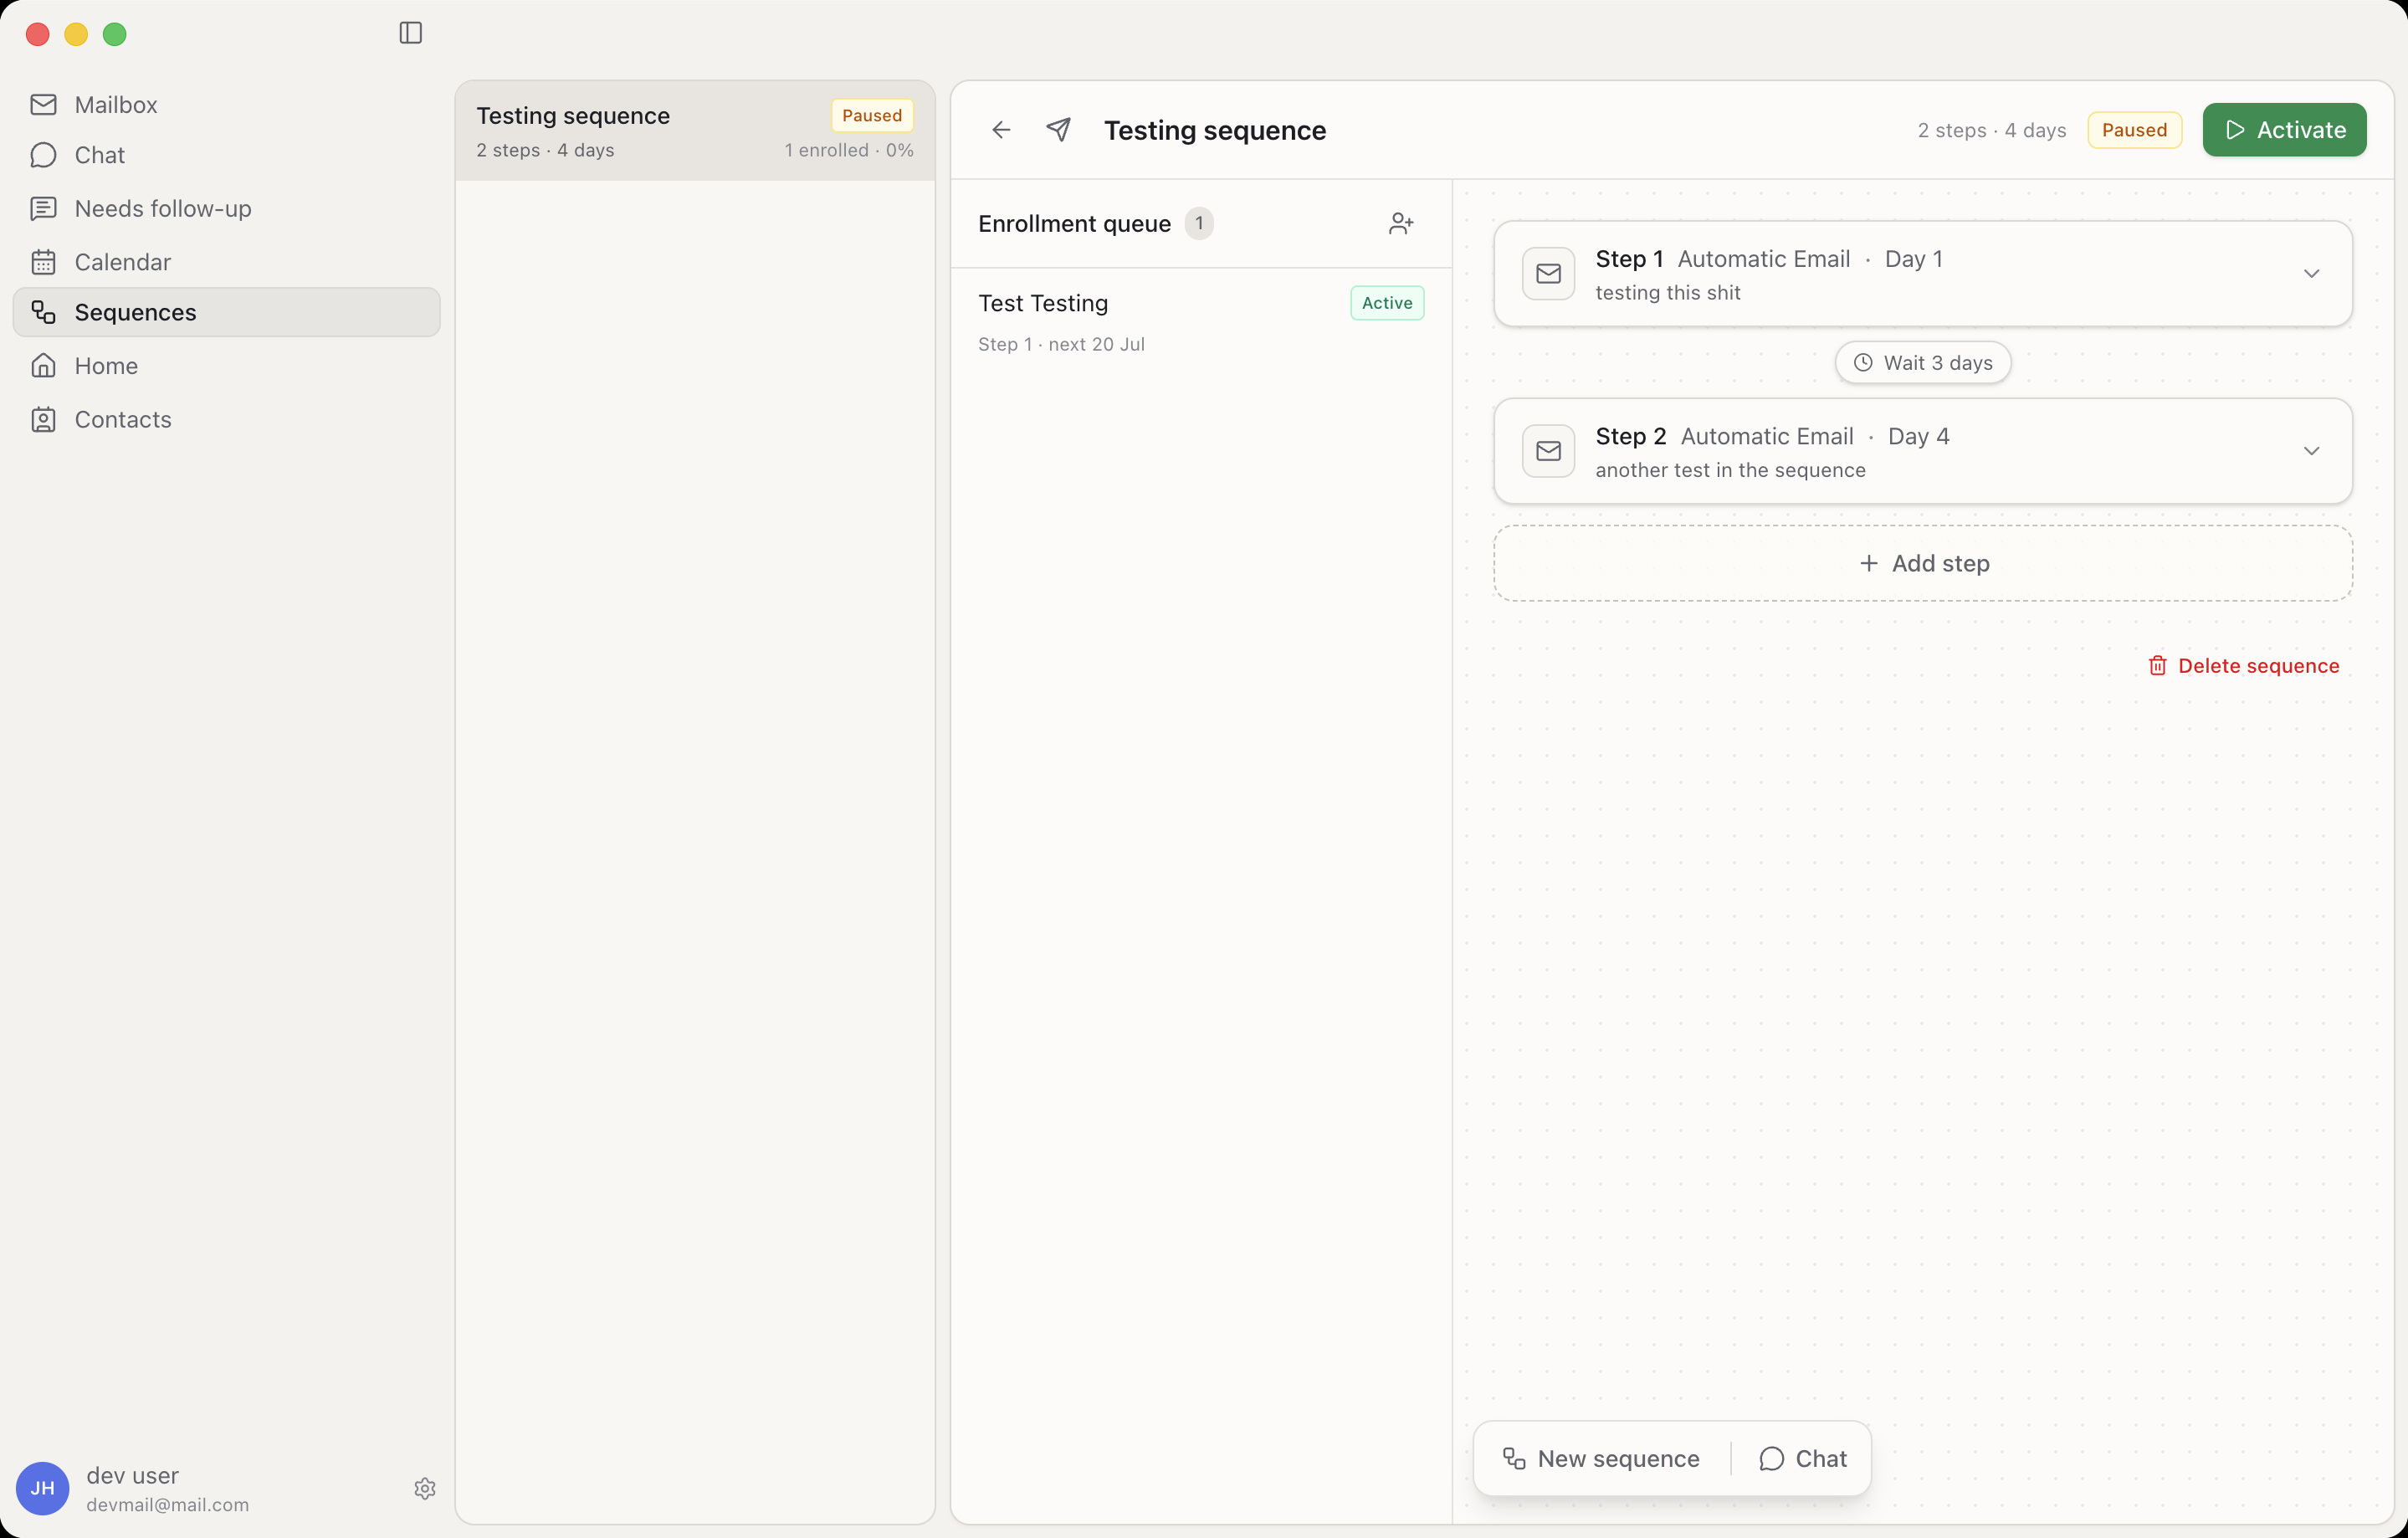Activate the sequence
Viewport: 2408px width, 1538px height.
(2284, 130)
